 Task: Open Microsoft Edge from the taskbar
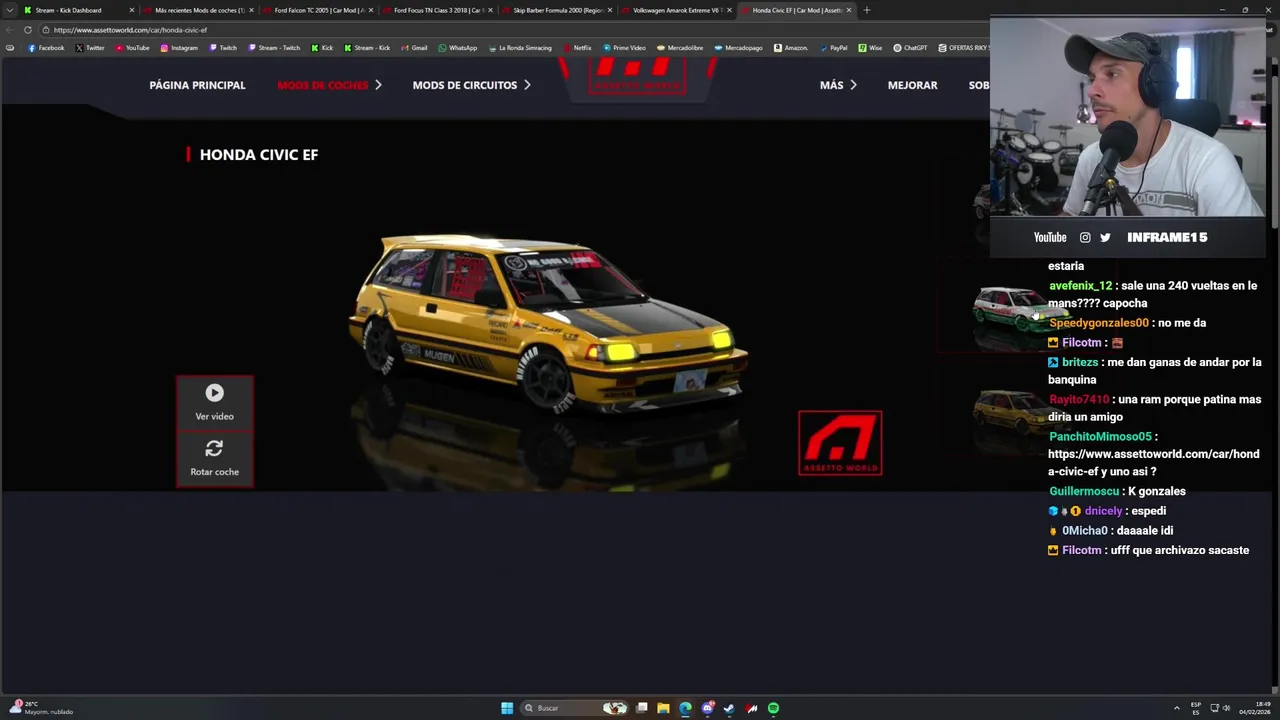(x=685, y=708)
